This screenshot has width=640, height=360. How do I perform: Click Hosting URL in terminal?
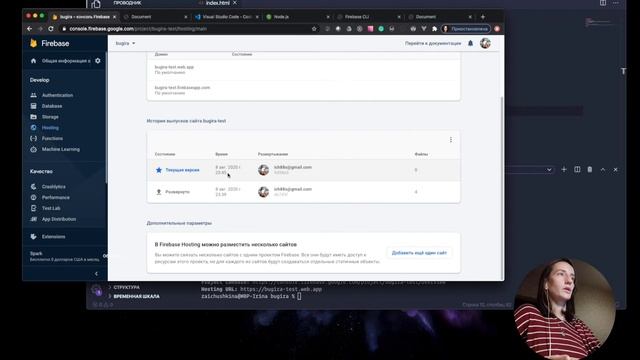tap(281, 289)
